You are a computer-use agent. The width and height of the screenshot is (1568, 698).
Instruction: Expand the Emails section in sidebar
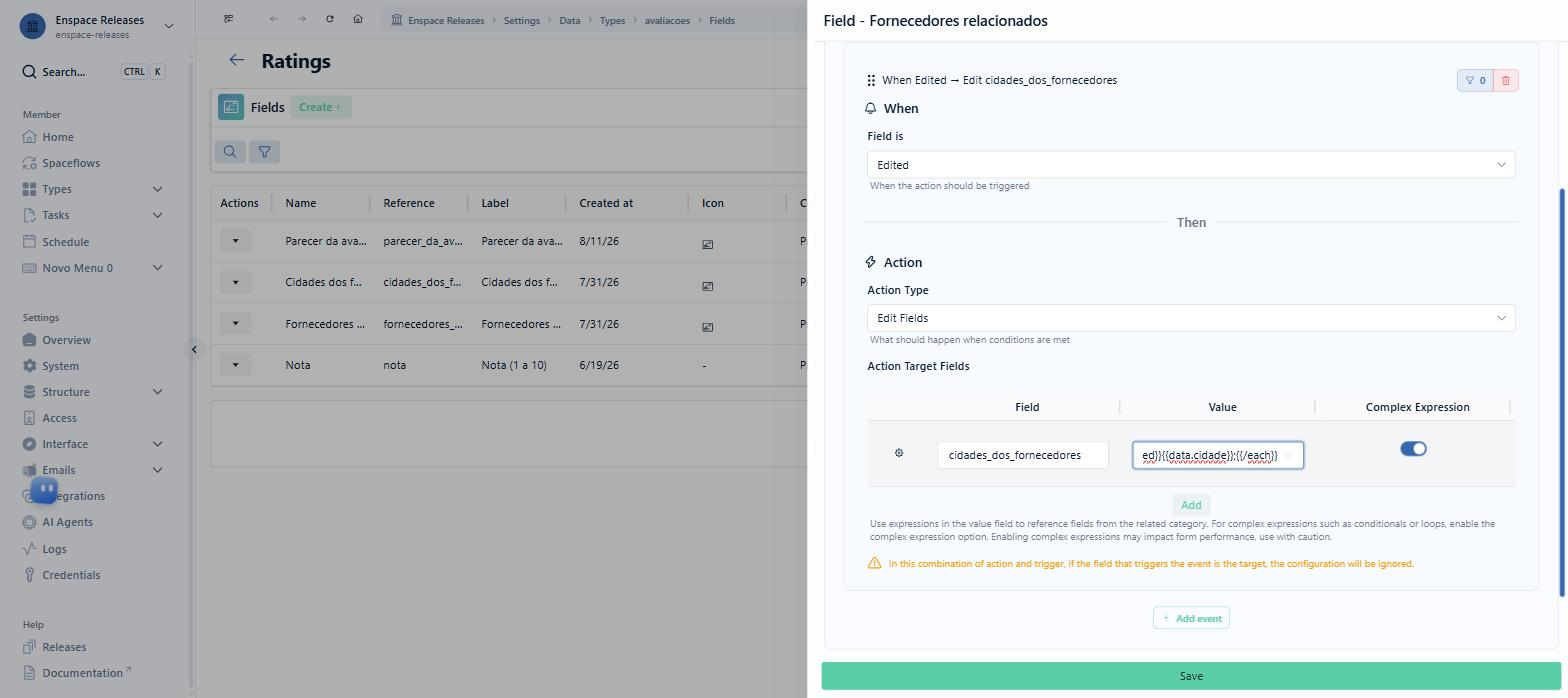157,470
